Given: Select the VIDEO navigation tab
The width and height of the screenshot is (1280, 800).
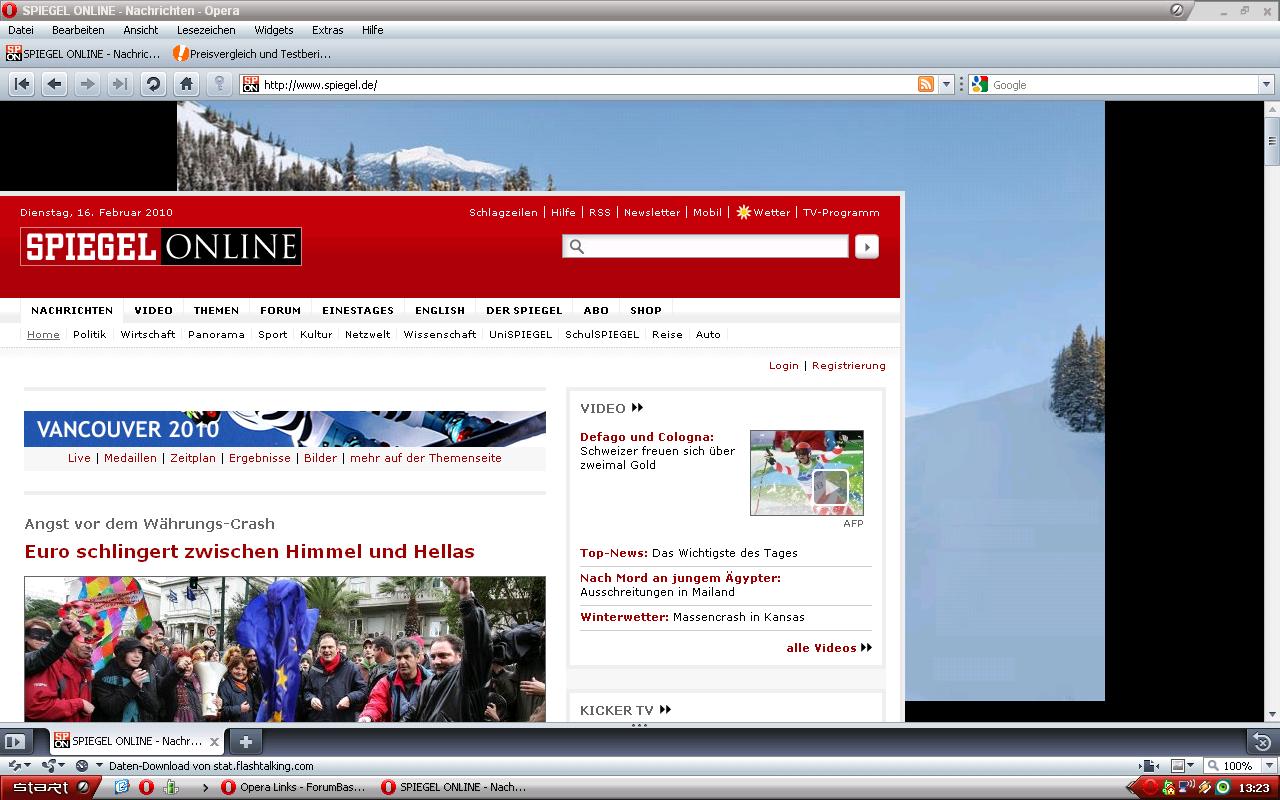Looking at the screenshot, I should point(154,310).
